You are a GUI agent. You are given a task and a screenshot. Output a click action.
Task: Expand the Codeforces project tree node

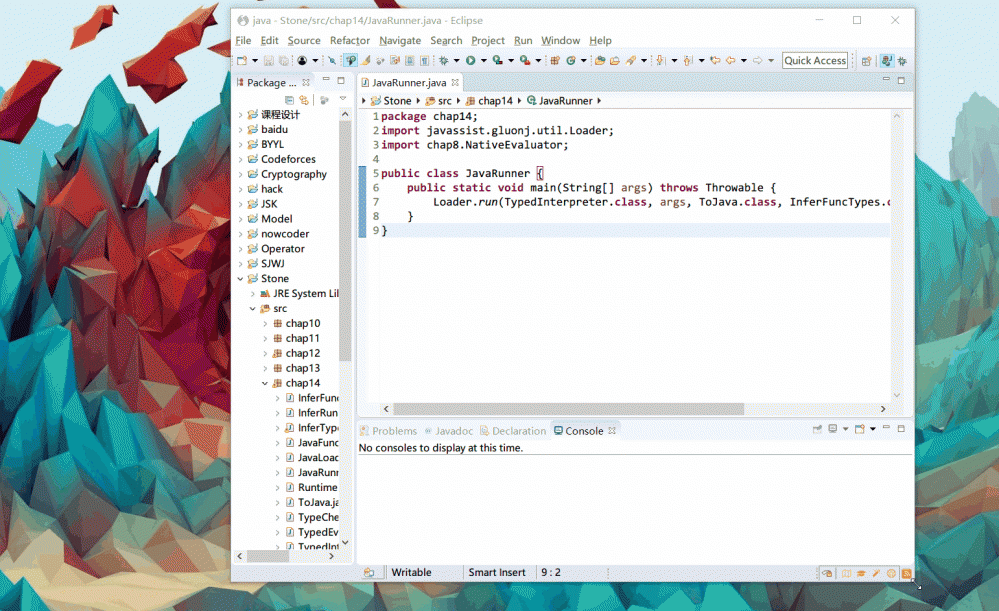[x=240, y=159]
